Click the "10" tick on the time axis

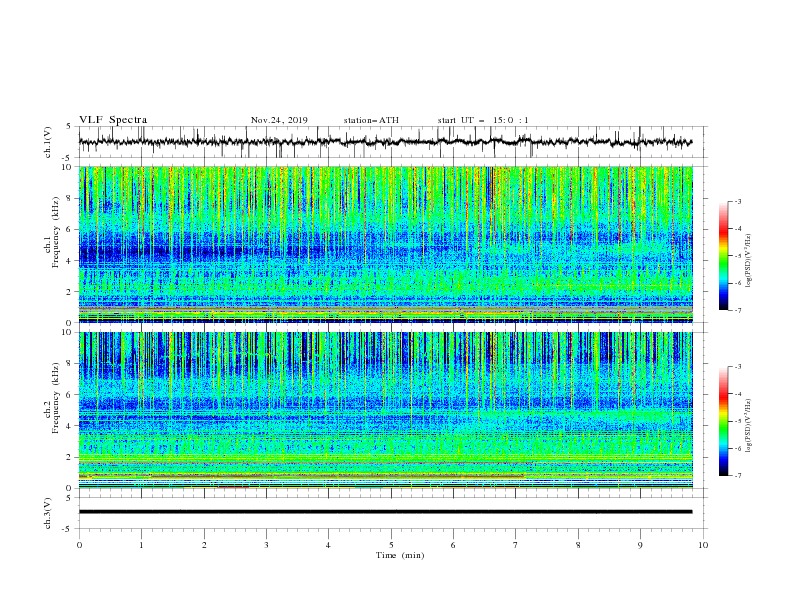[703, 545]
